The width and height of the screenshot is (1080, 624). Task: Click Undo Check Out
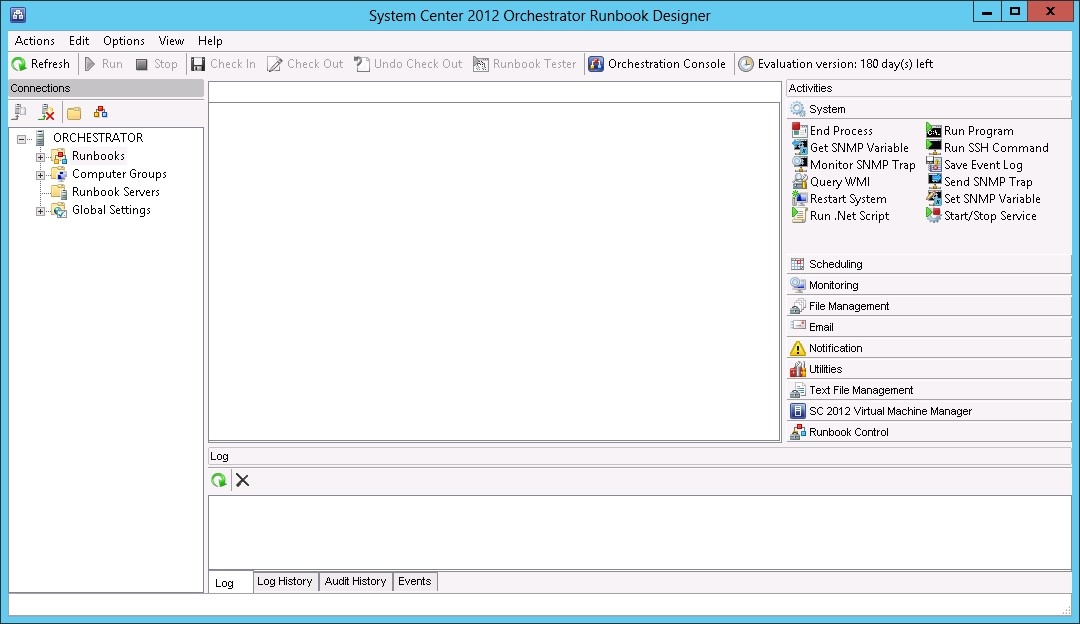(x=408, y=64)
